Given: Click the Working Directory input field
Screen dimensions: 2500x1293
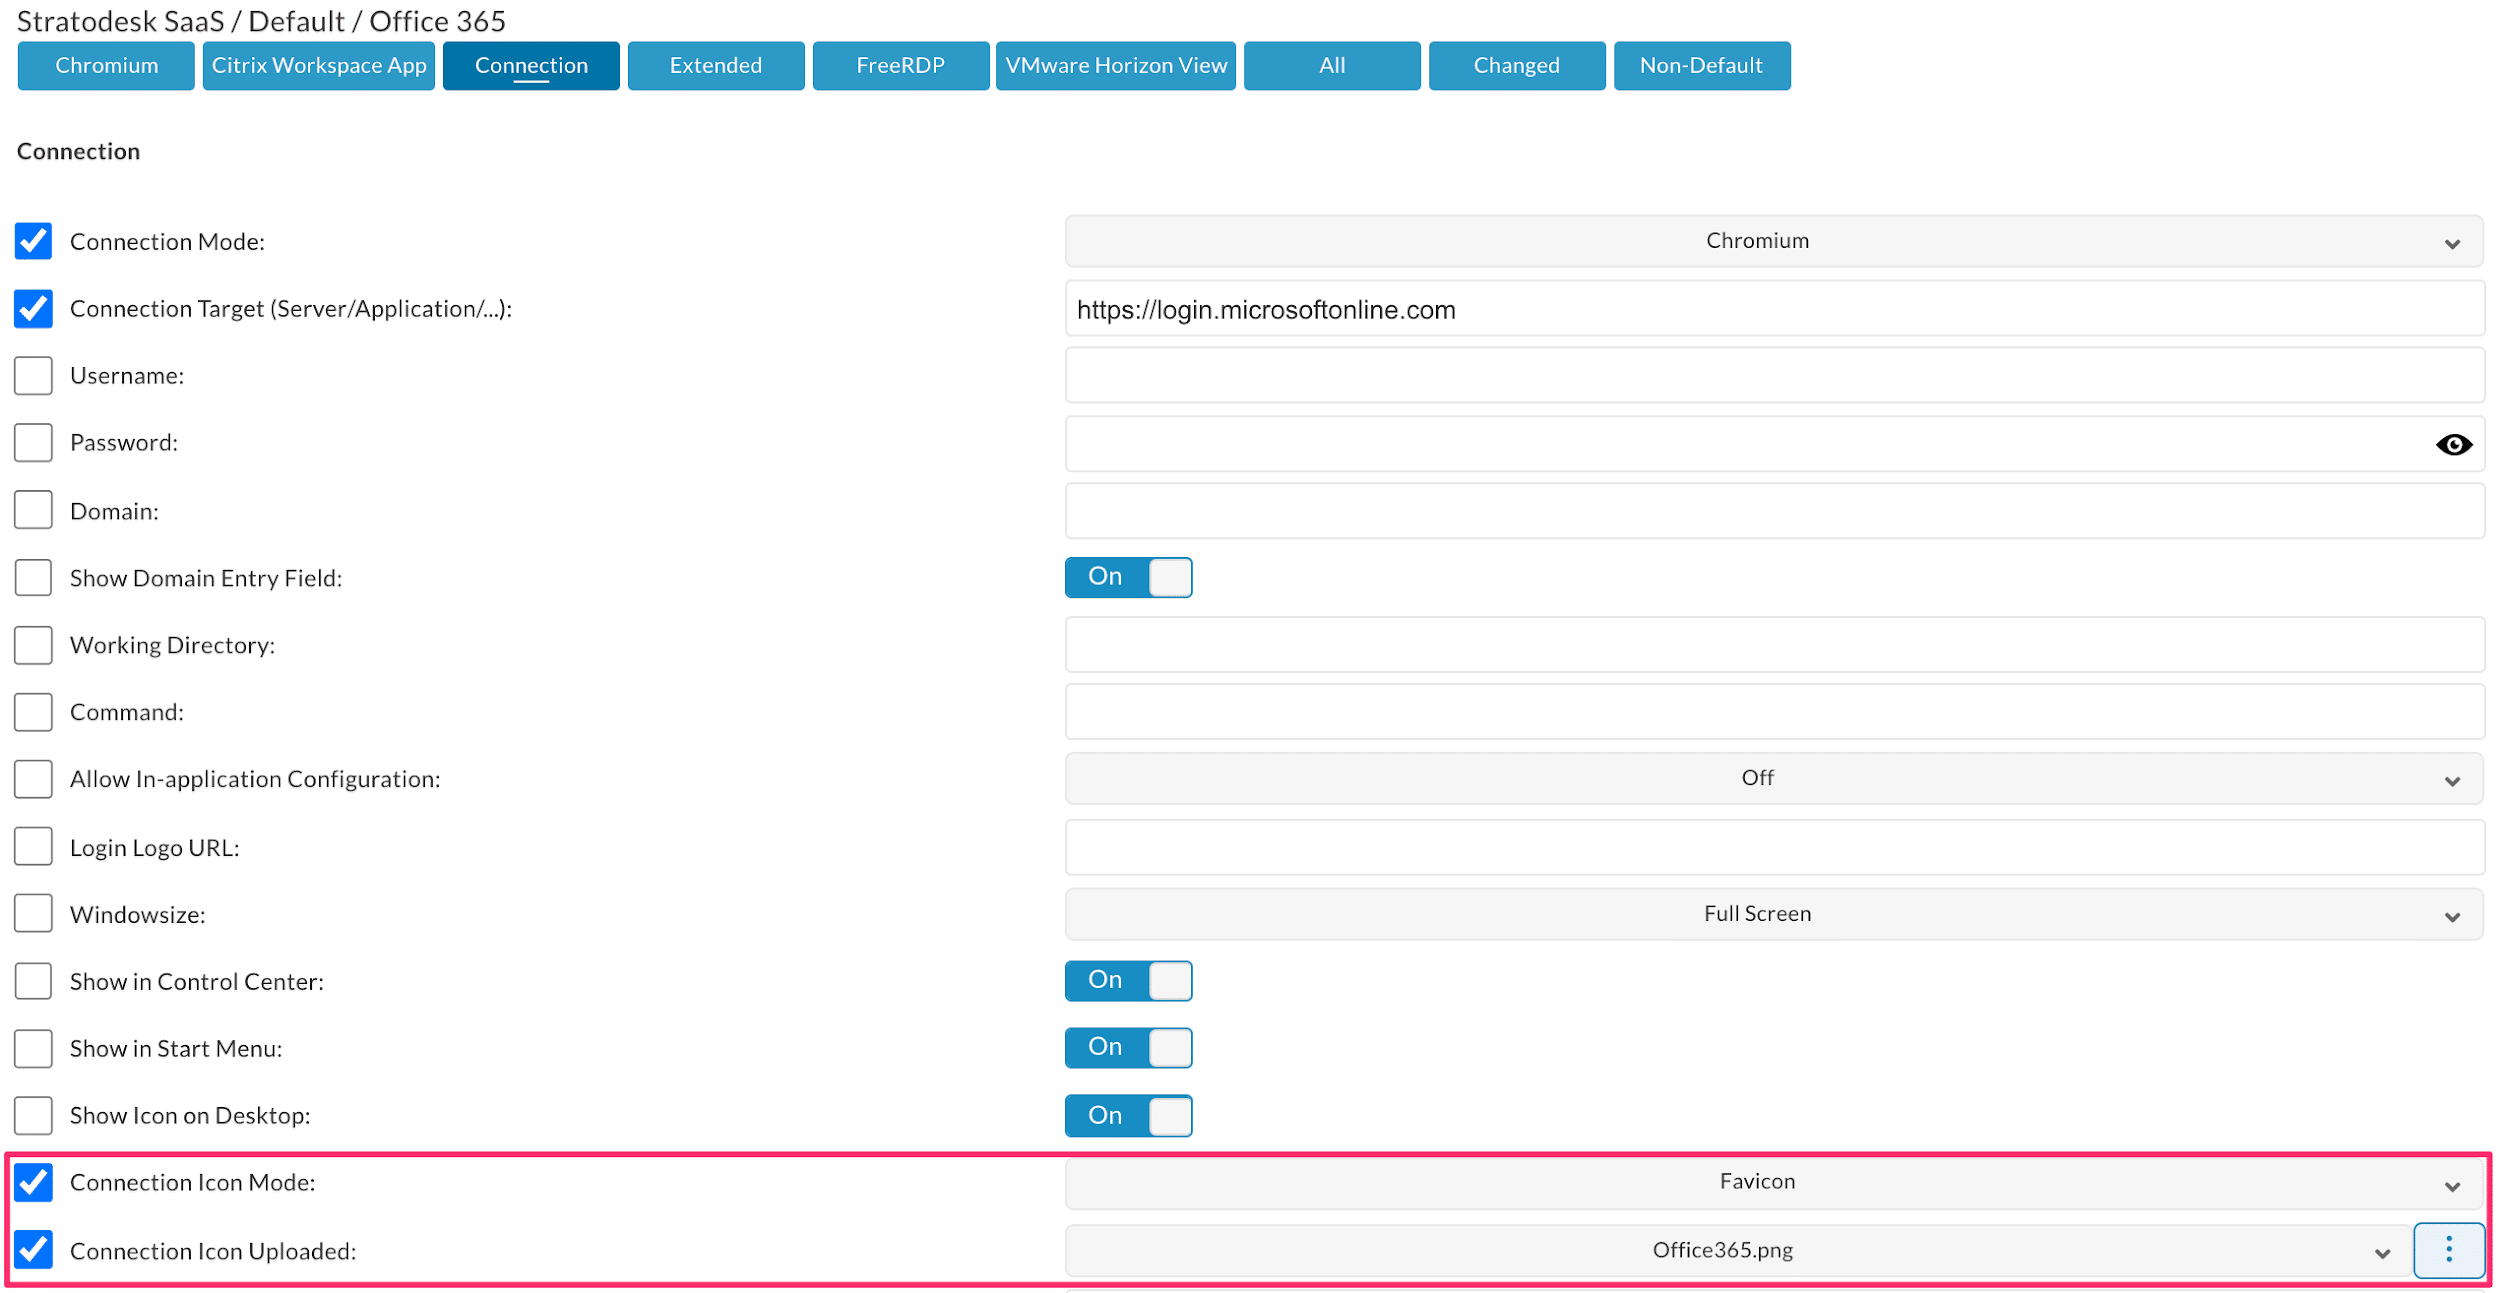Looking at the screenshot, I should point(1775,645).
